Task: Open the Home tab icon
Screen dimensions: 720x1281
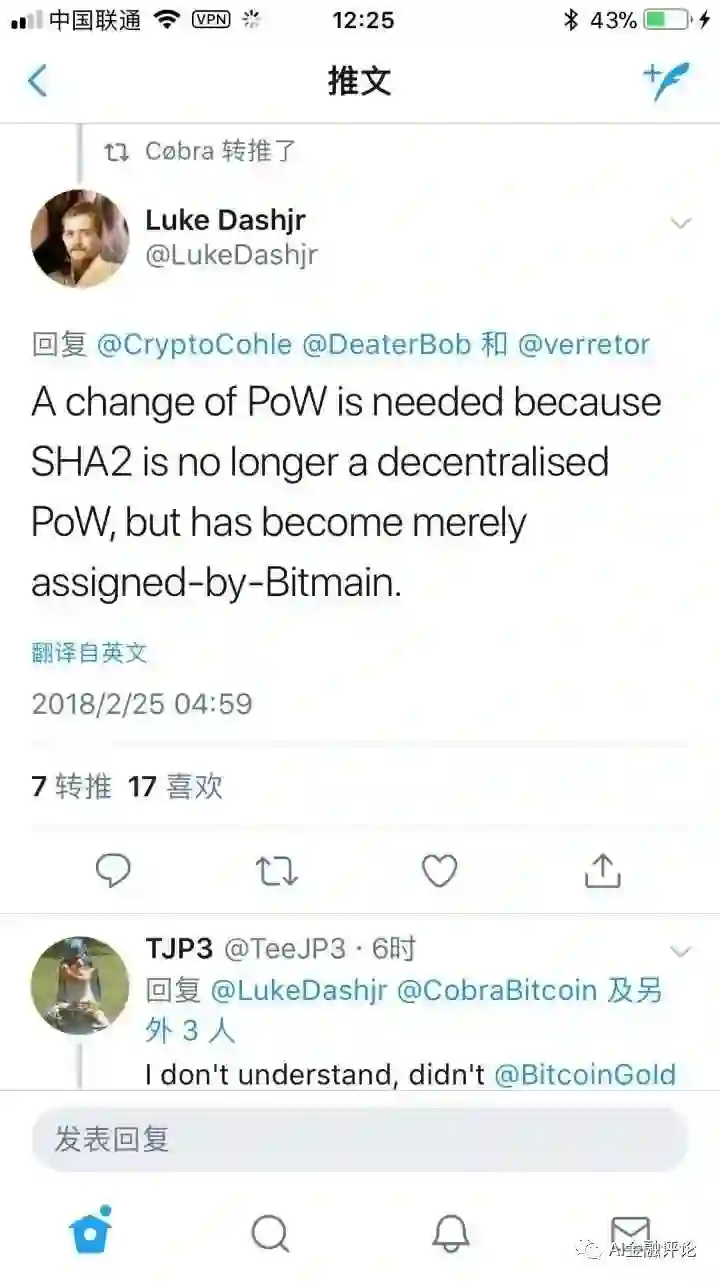Action: coord(90,1231)
